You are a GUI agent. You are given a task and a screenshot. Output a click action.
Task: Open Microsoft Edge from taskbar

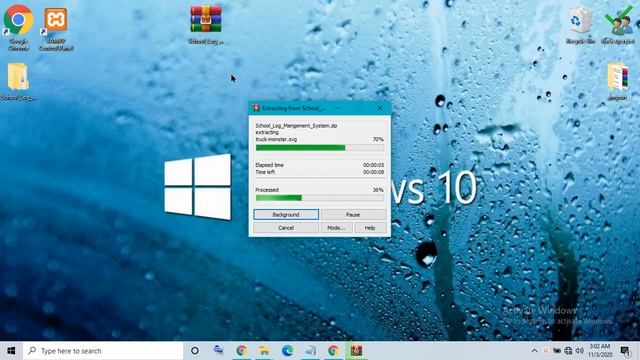[287, 351]
